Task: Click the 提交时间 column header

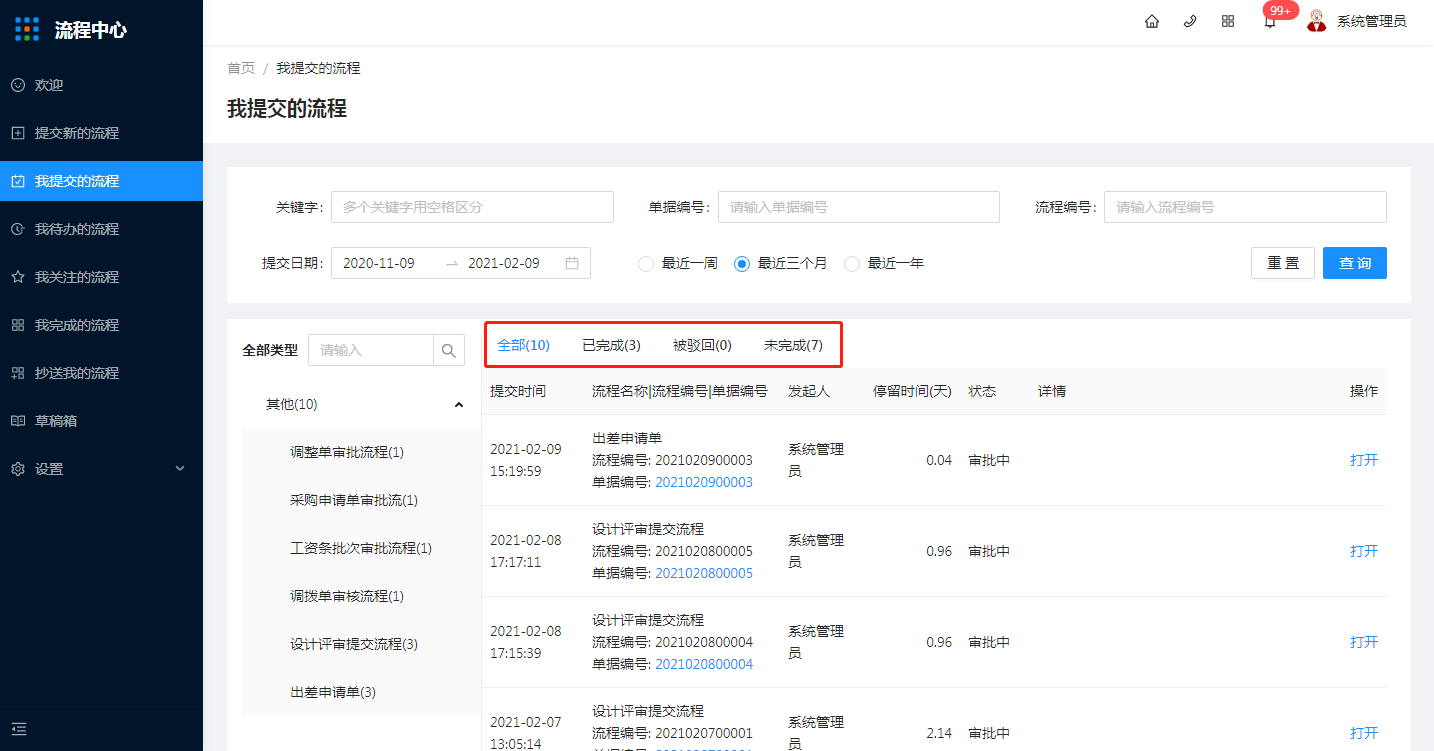Action: [518, 391]
